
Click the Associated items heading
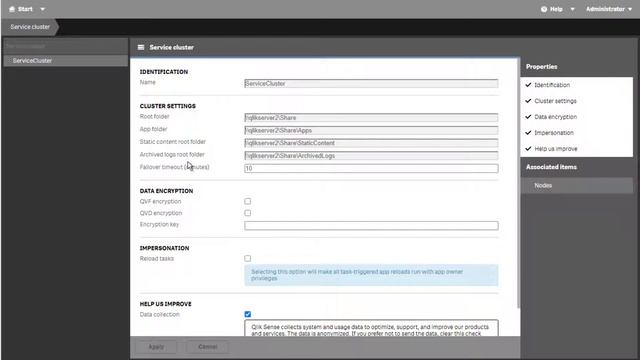click(551, 167)
